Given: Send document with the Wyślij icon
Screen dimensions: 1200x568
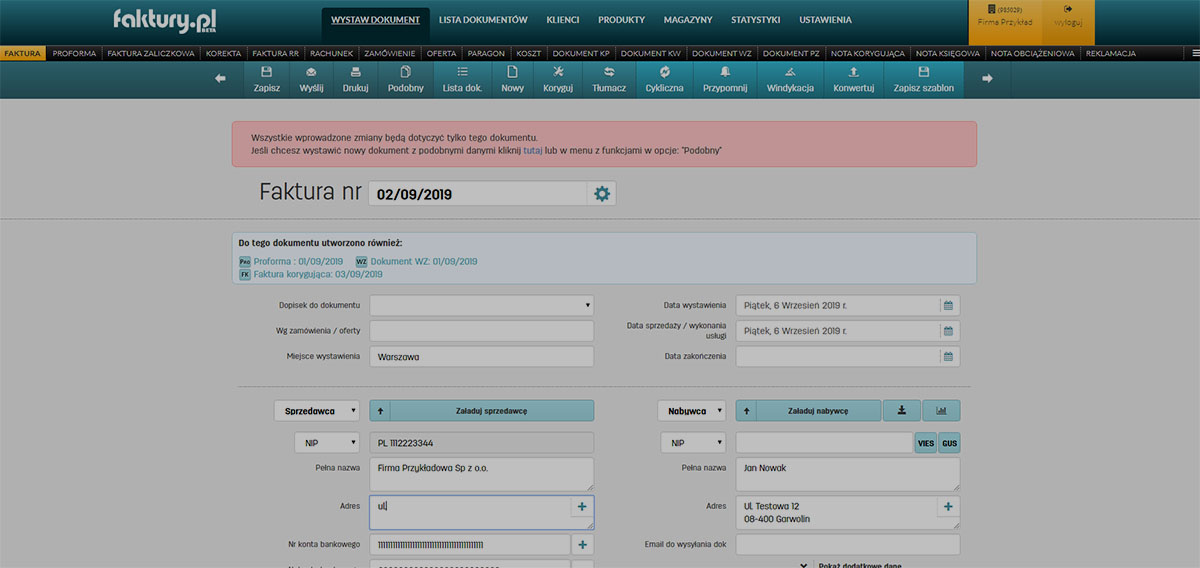Looking at the screenshot, I should pyautogui.click(x=311, y=79).
